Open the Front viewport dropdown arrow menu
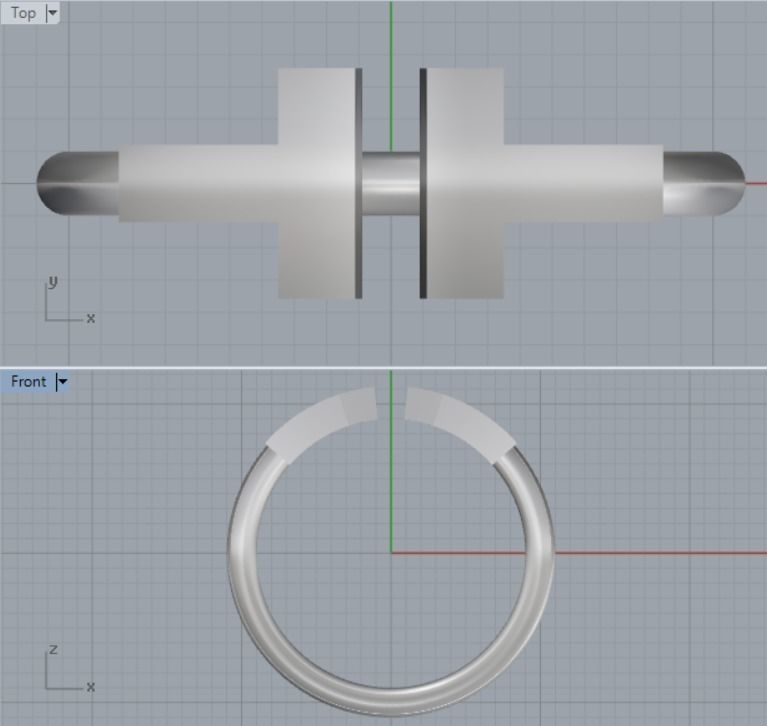The width and height of the screenshot is (767, 726). point(62,382)
